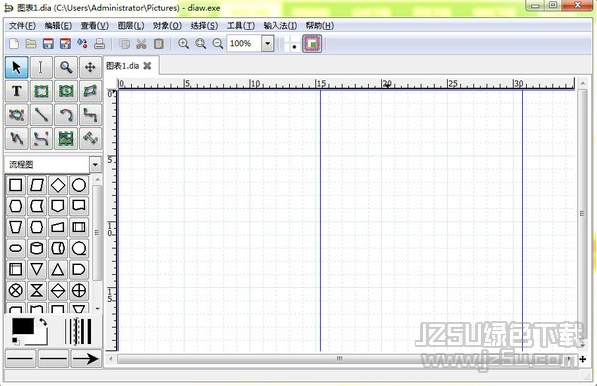
Task: Select the Arc drawing tool
Action: (x=66, y=115)
